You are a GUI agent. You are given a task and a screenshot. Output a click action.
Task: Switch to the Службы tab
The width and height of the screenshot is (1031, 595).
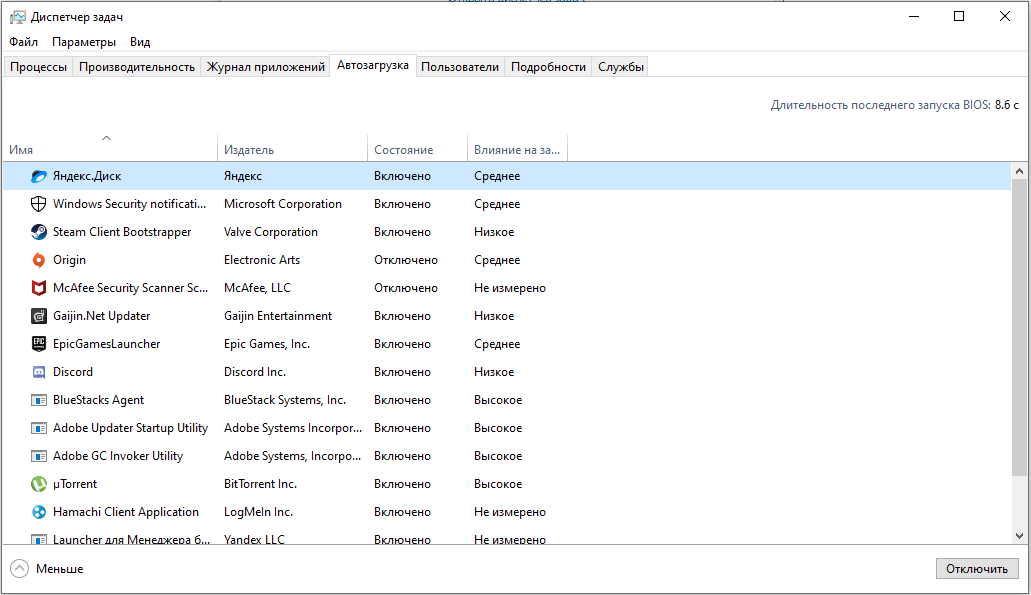coord(620,67)
